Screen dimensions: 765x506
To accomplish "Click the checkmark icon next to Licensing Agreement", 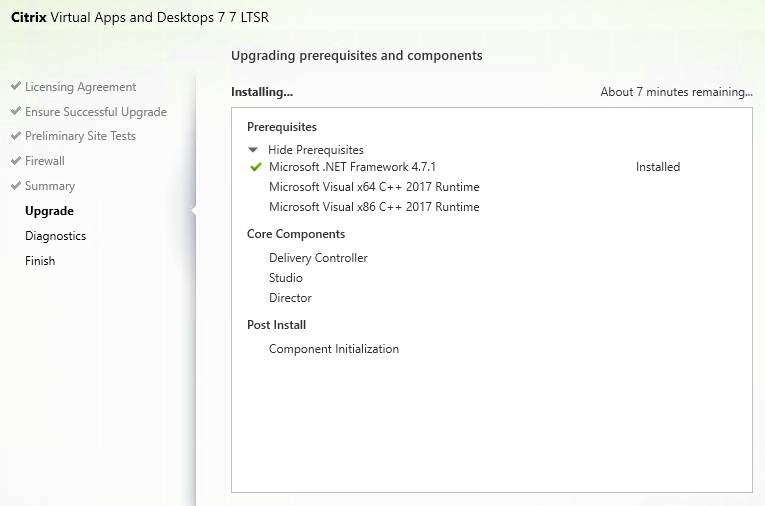I will 16,86.
